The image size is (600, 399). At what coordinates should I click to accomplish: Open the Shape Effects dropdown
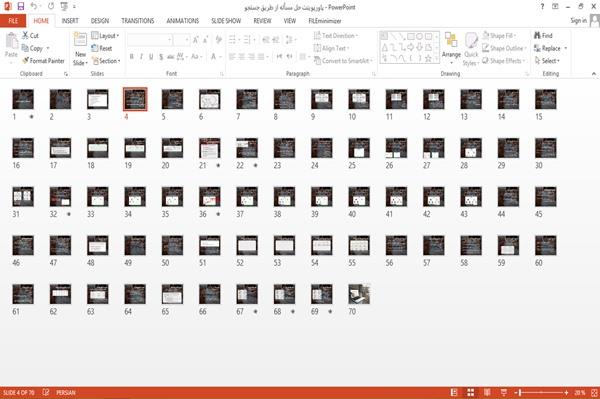504,61
